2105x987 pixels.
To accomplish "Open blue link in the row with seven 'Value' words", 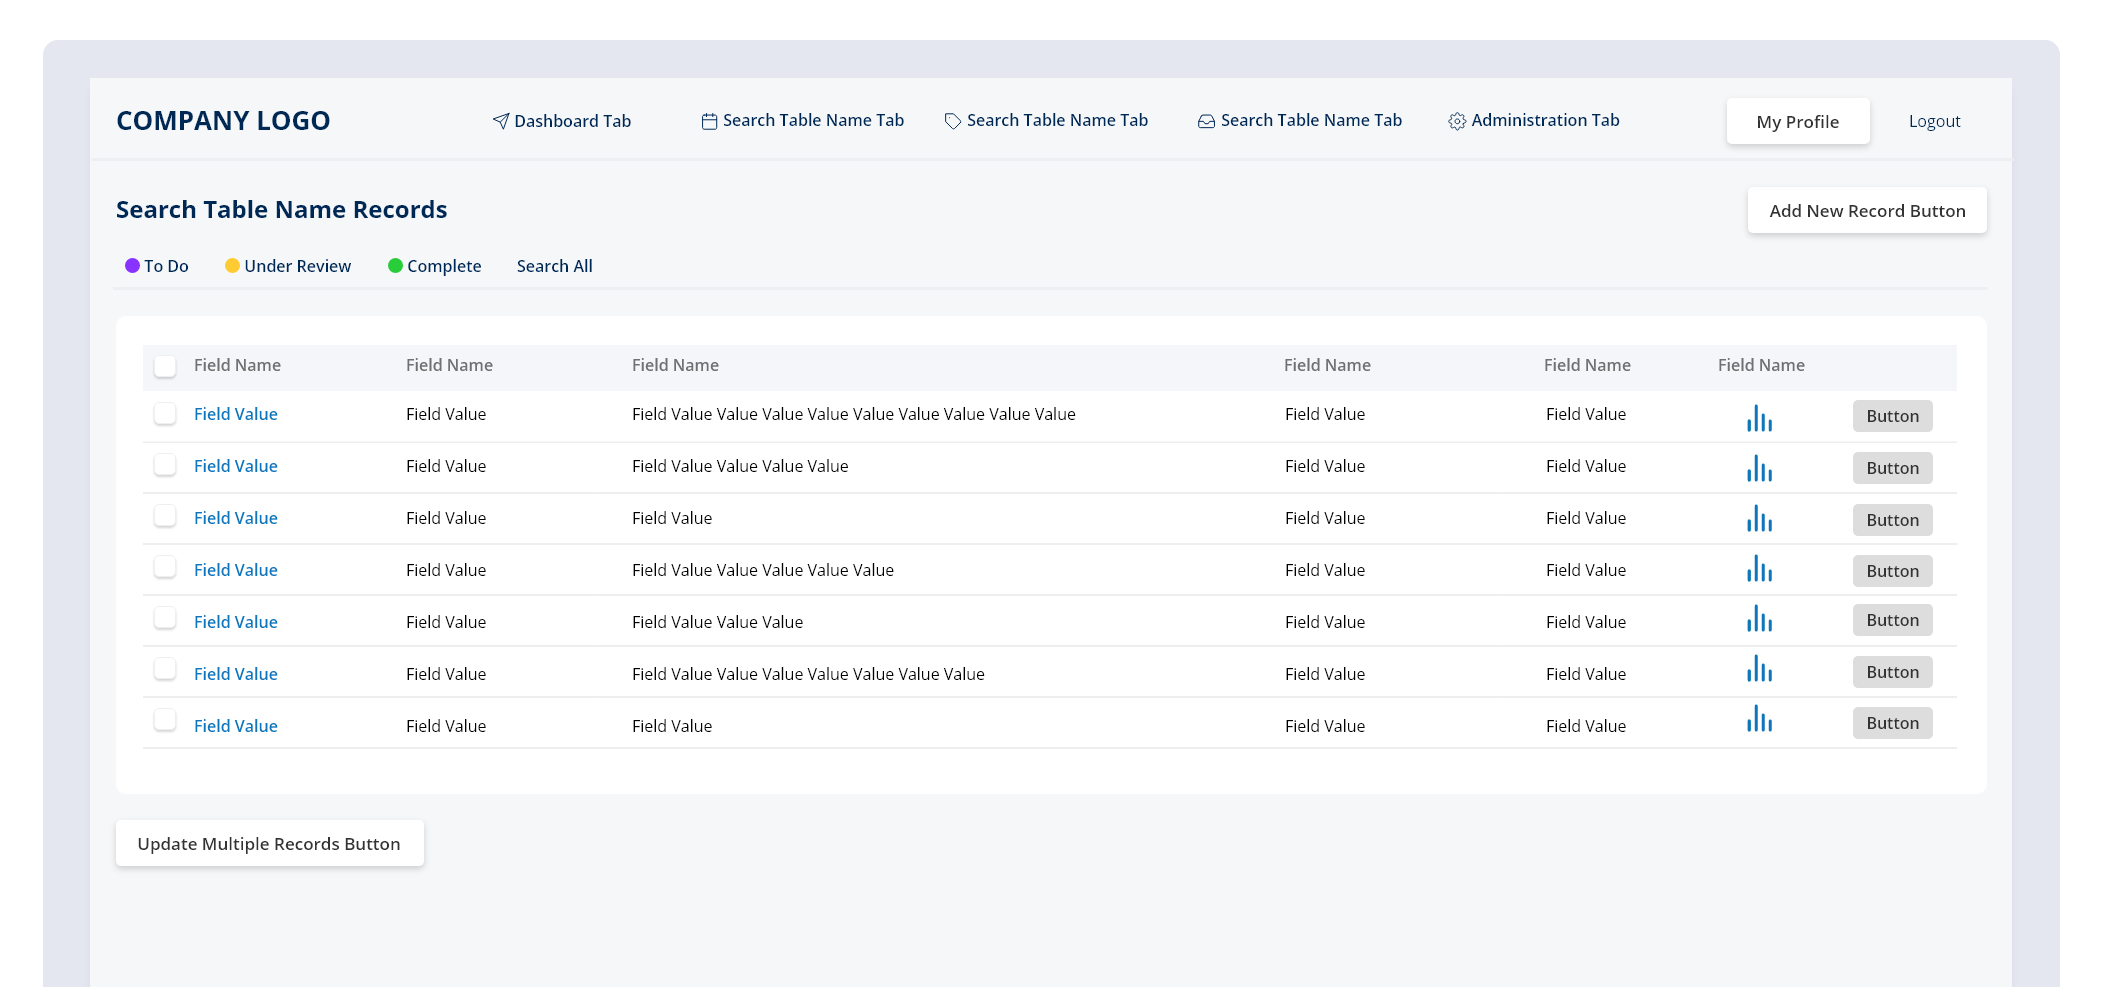I will pos(236,674).
